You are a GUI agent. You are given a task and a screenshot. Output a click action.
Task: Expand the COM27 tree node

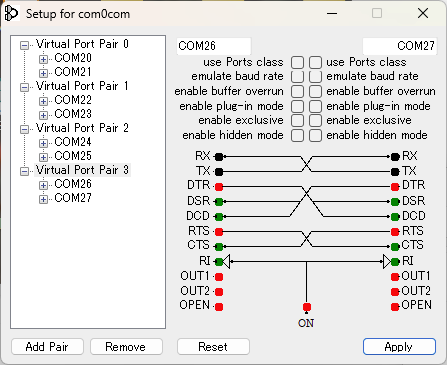click(x=43, y=199)
